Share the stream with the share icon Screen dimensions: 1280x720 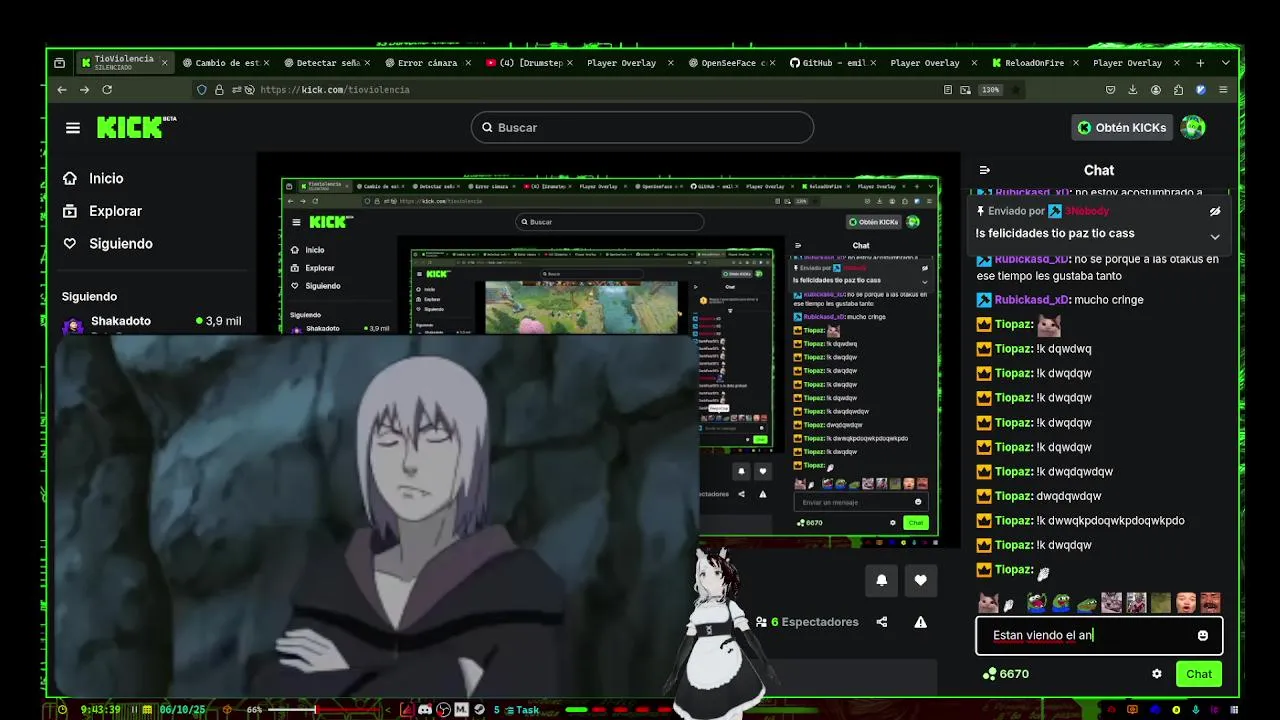coord(881,622)
